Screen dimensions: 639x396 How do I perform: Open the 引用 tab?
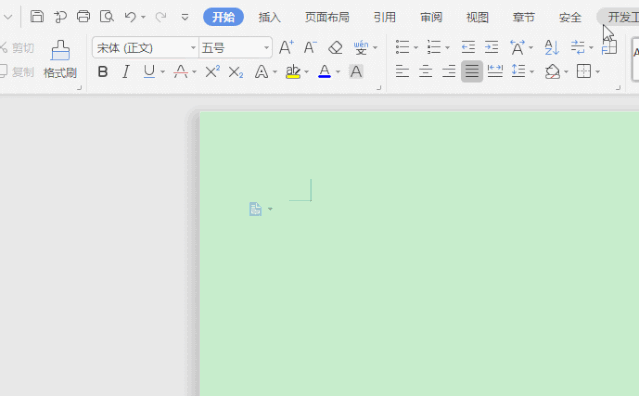point(385,17)
